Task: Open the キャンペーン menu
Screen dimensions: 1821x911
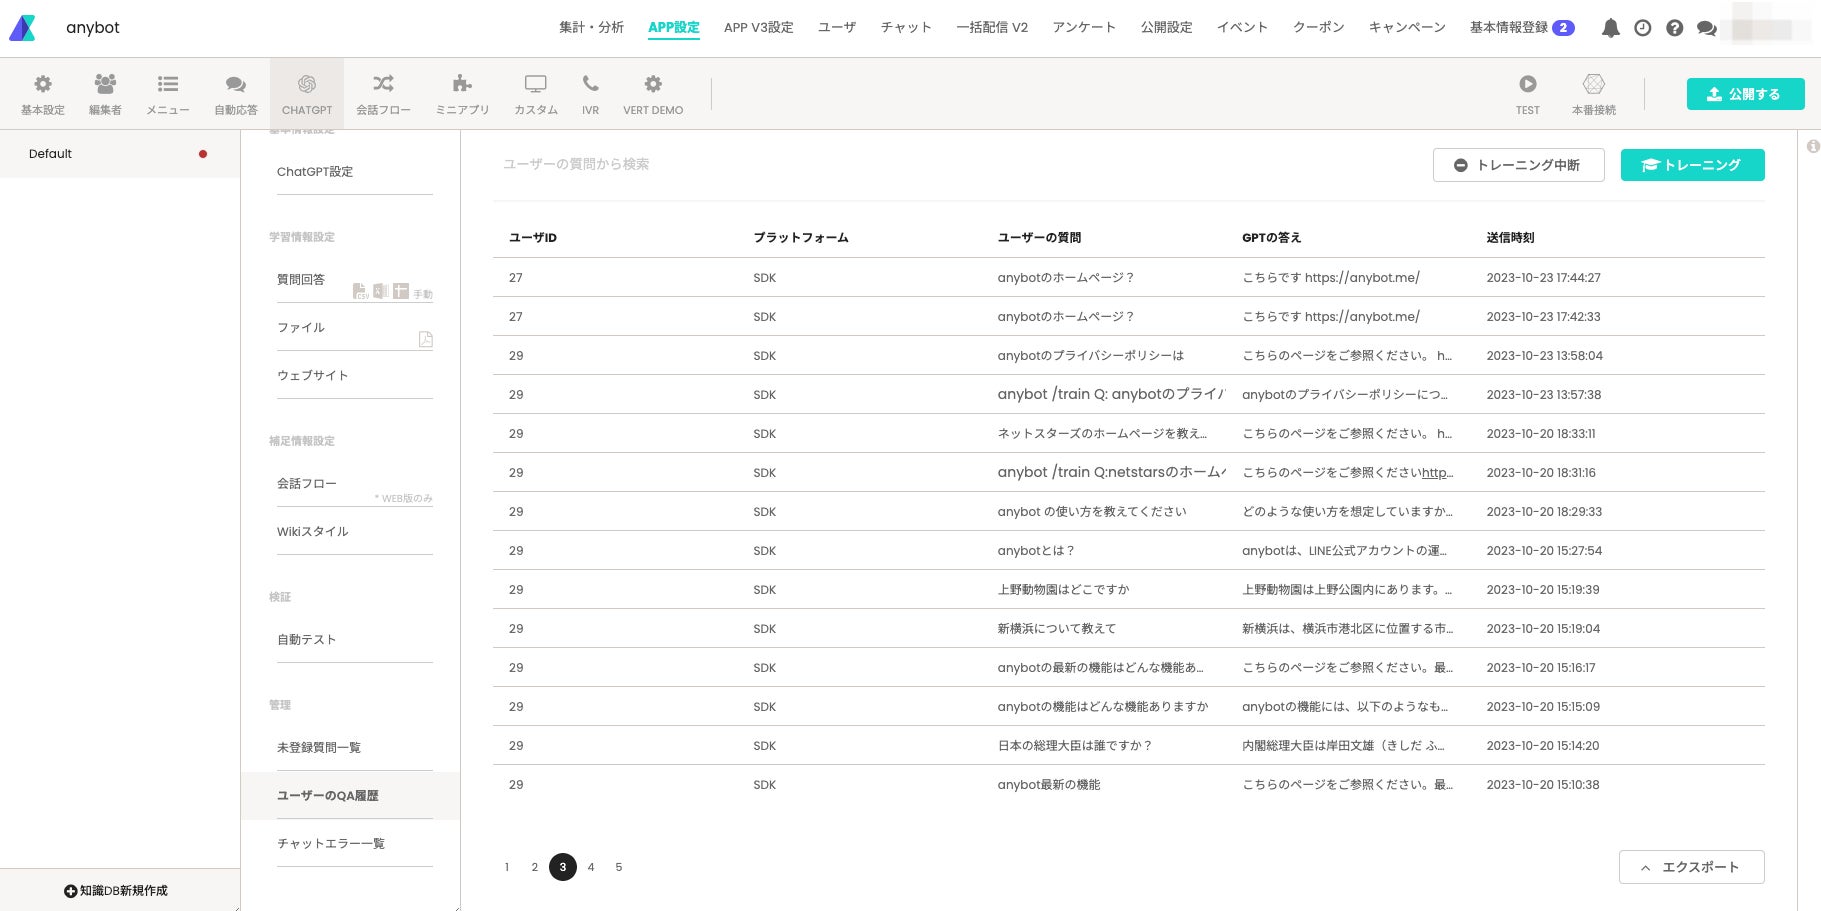Action: coord(1407,28)
